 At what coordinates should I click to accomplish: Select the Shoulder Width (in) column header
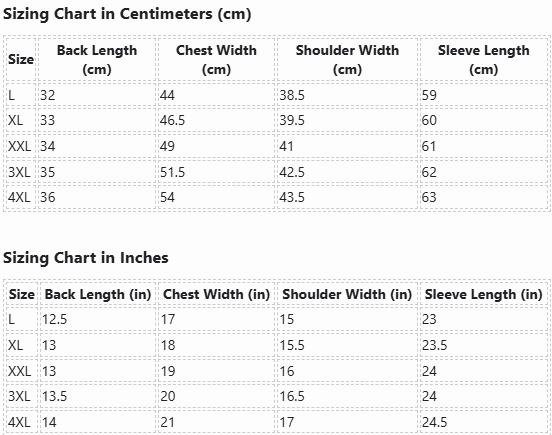pos(347,294)
